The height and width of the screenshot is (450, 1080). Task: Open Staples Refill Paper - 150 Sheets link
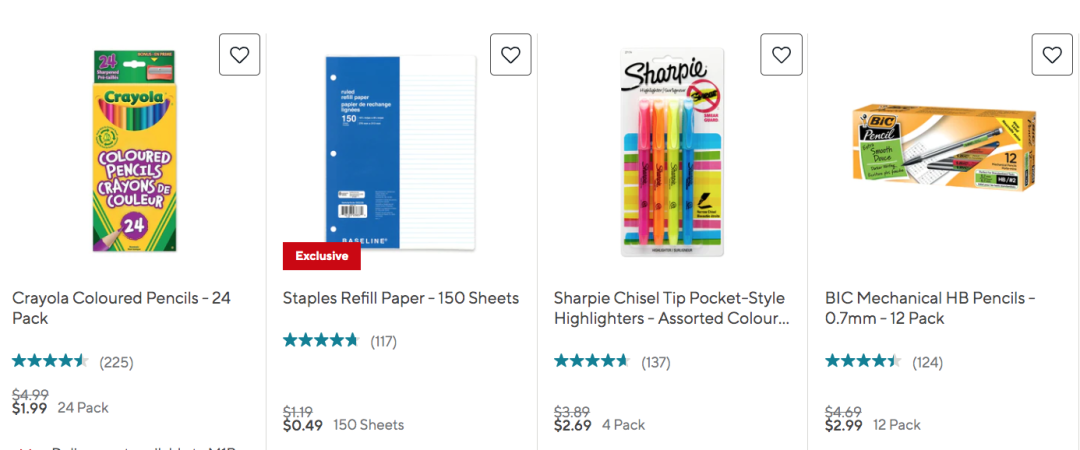click(x=401, y=298)
